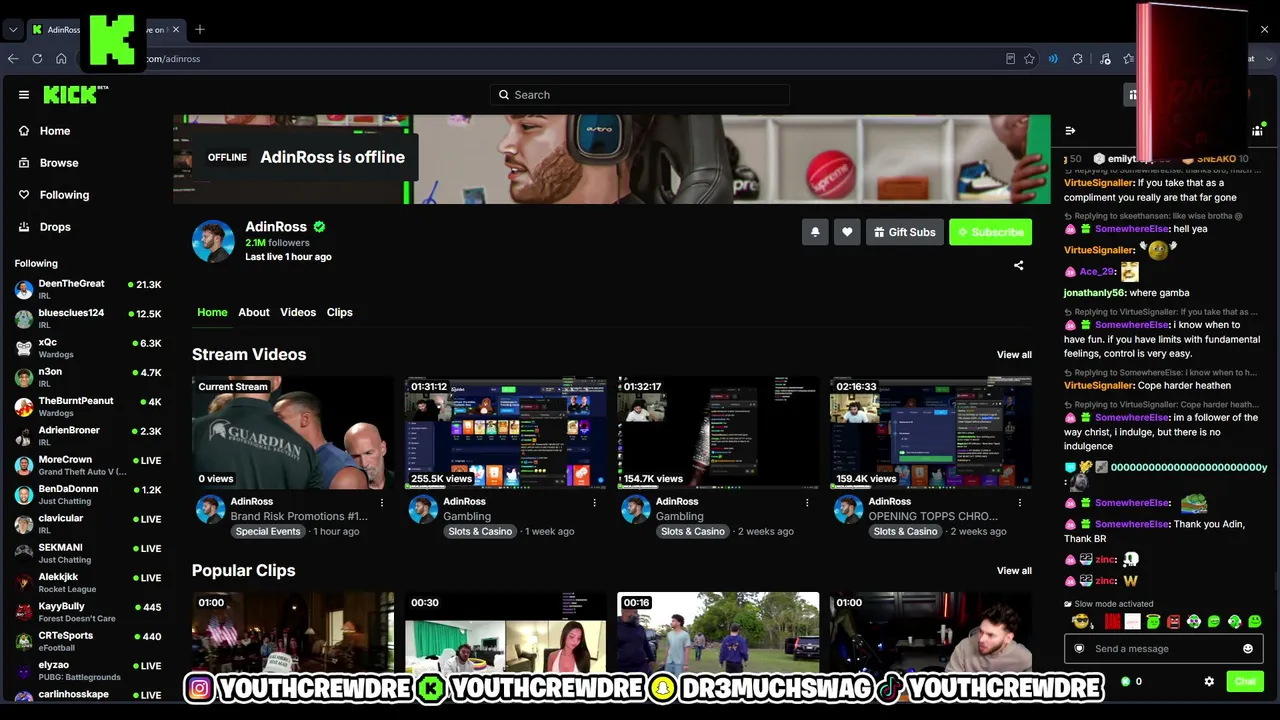Switch to the Clips channel tab
1280x720 pixels.
pos(340,312)
